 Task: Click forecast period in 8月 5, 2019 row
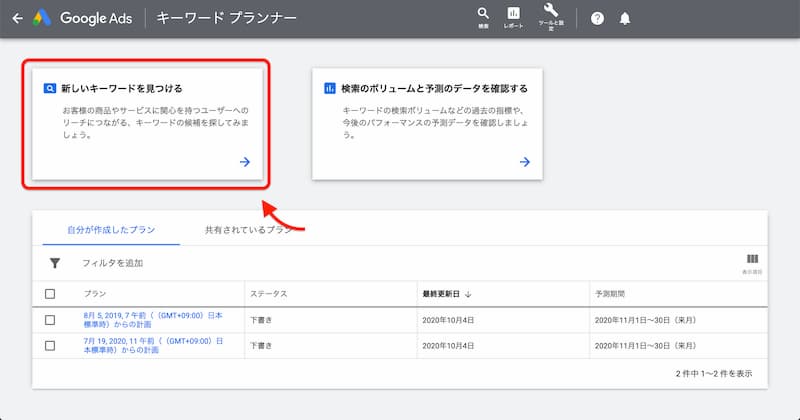(x=645, y=320)
